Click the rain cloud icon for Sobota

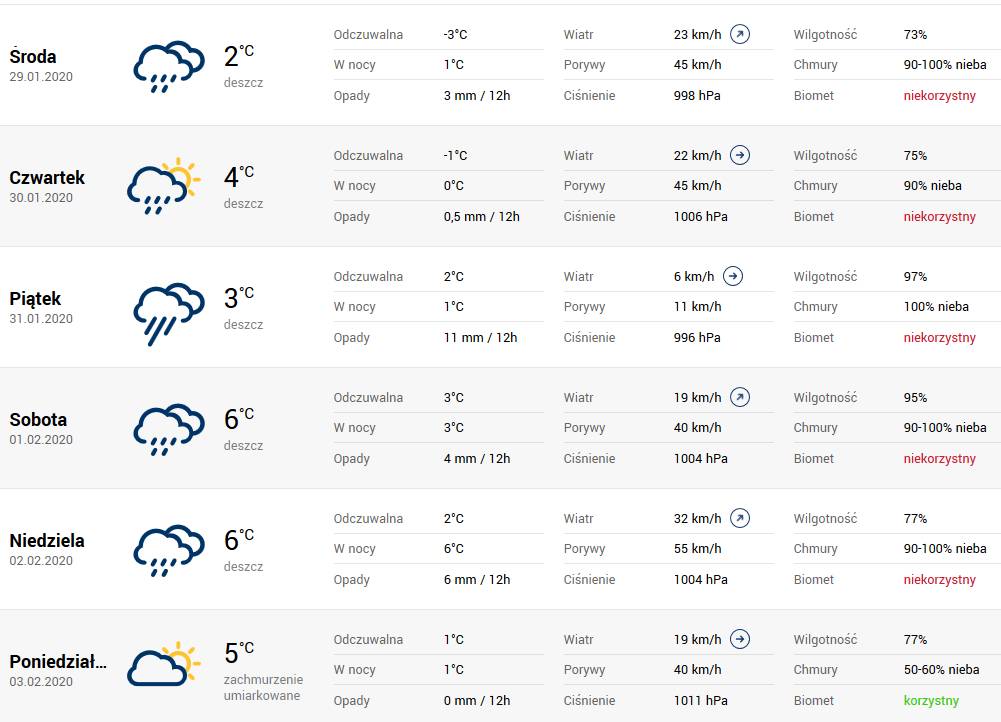169,429
